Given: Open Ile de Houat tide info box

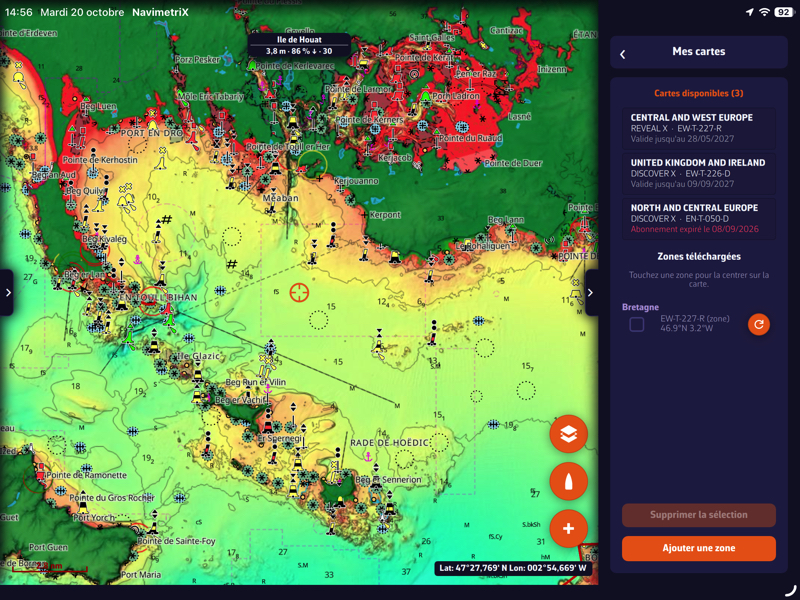Looking at the screenshot, I should (299, 45).
